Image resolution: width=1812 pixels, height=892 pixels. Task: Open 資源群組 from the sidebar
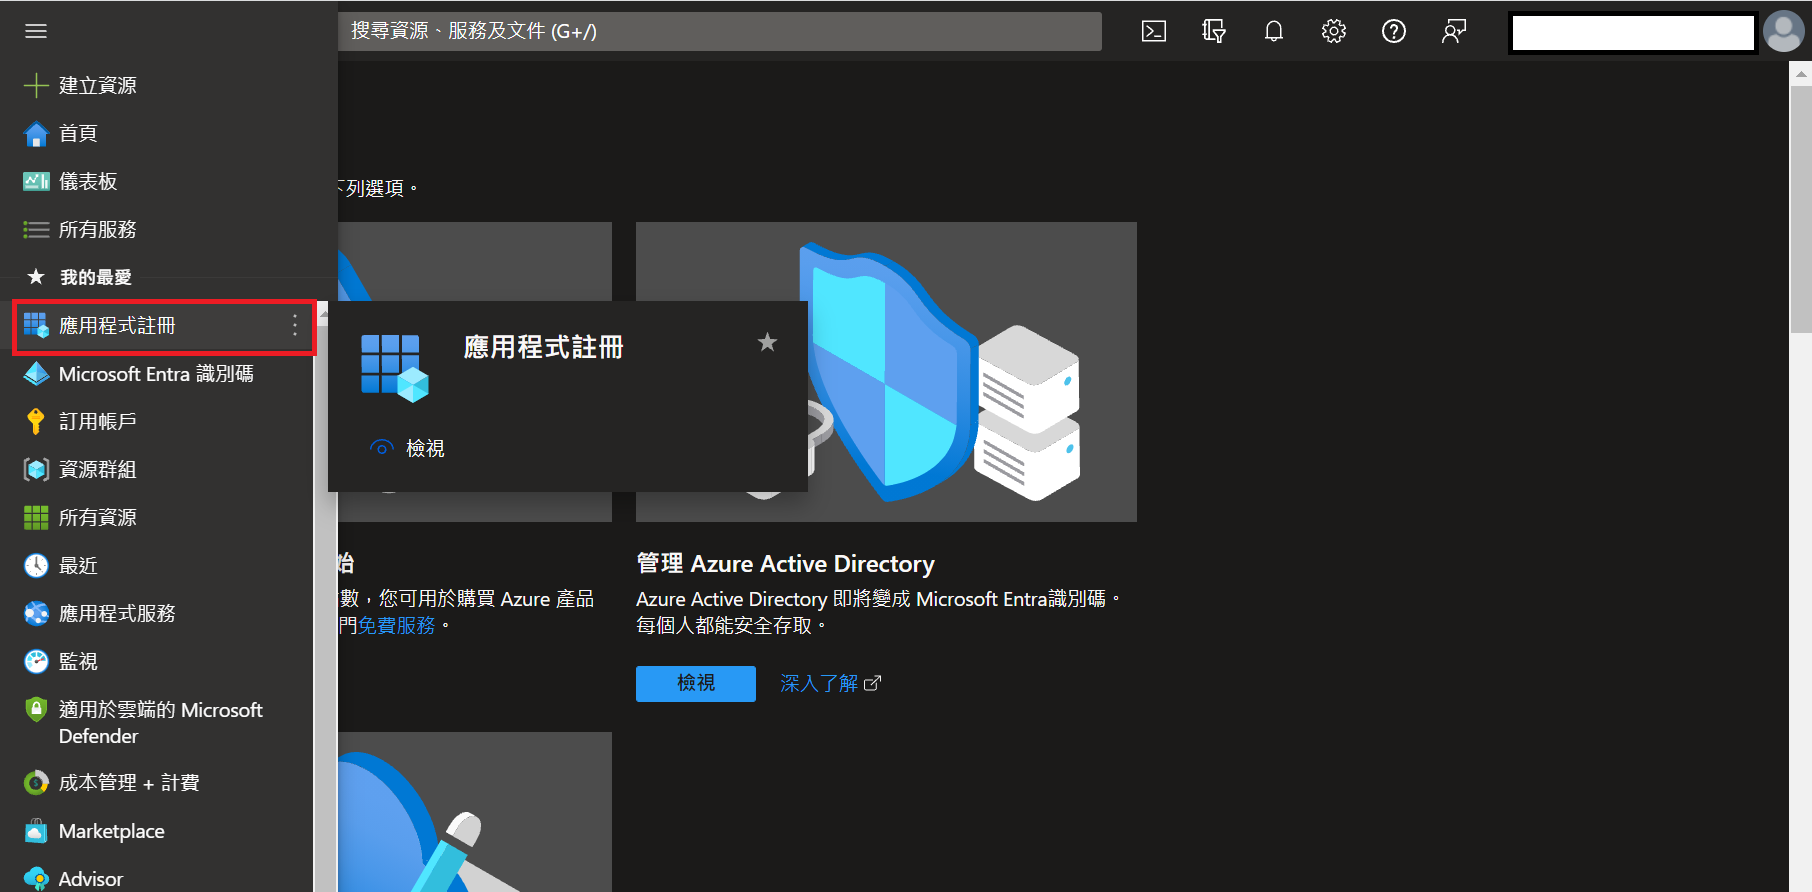click(97, 469)
